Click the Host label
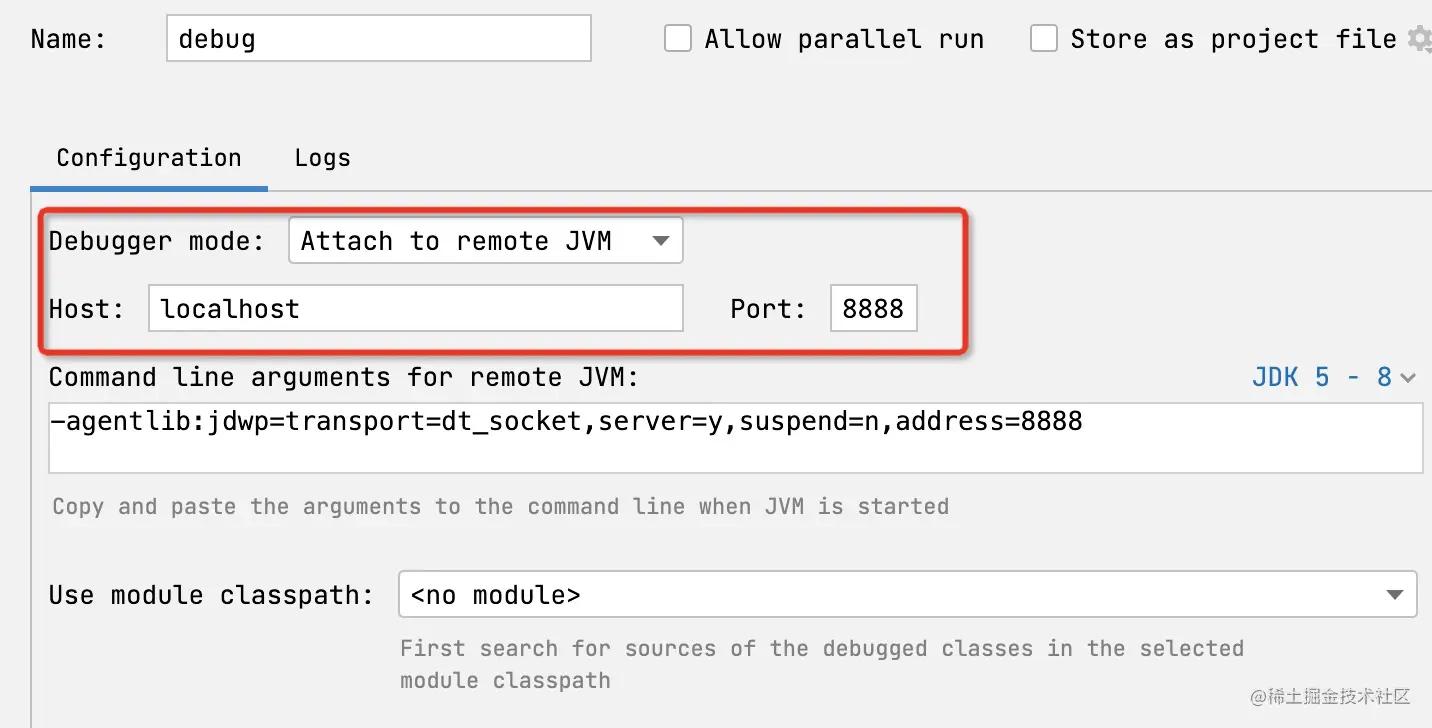This screenshot has height=728, width=1432. (x=86, y=308)
